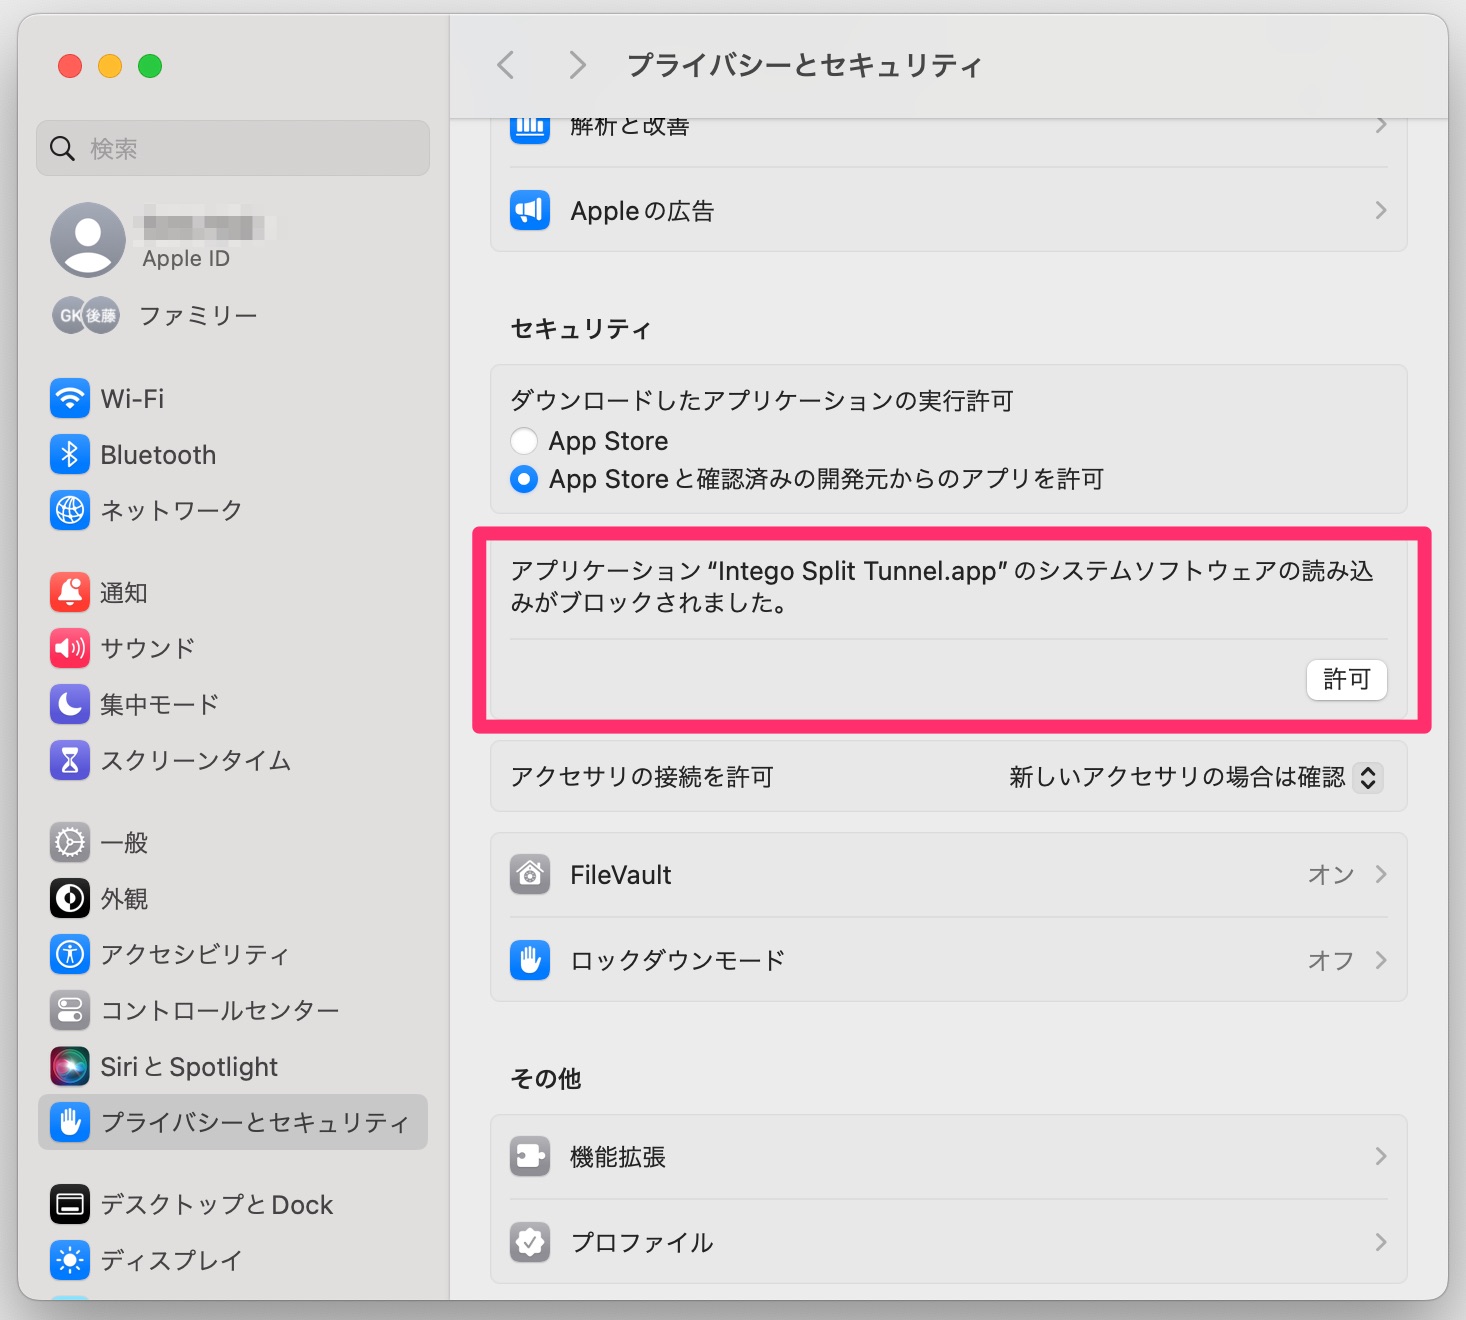Open デスクトップと Dock icon
The width and height of the screenshot is (1466, 1320).
70,1205
